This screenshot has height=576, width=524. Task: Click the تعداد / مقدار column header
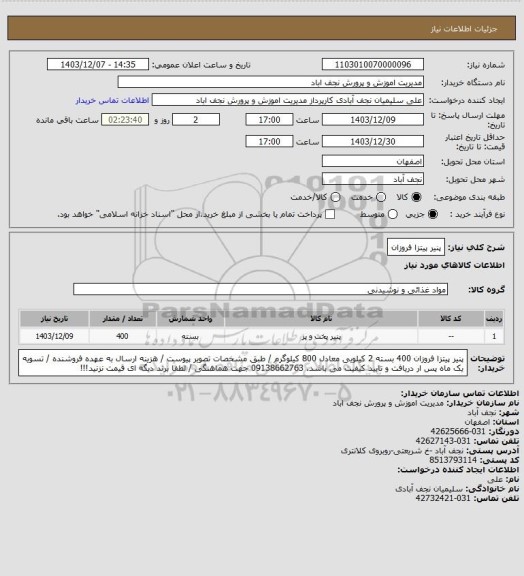click(122, 318)
